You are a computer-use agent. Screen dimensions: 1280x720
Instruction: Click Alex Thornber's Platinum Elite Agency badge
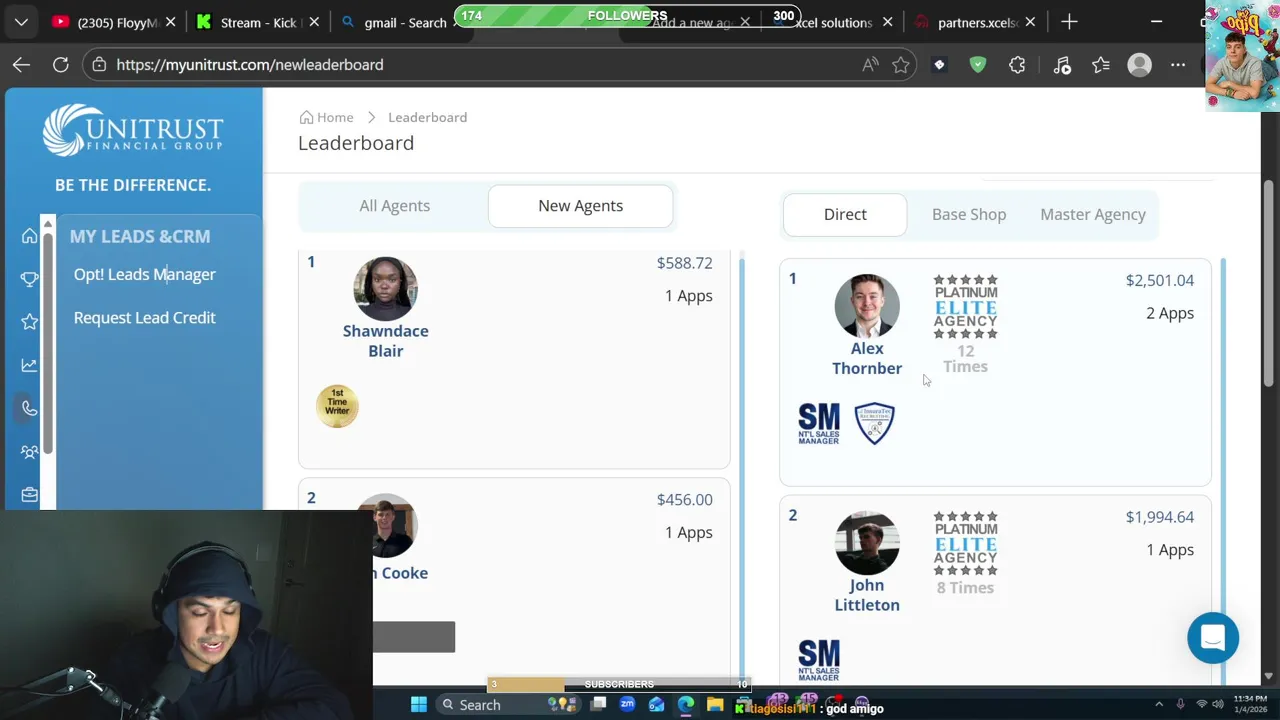click(965, 307)
